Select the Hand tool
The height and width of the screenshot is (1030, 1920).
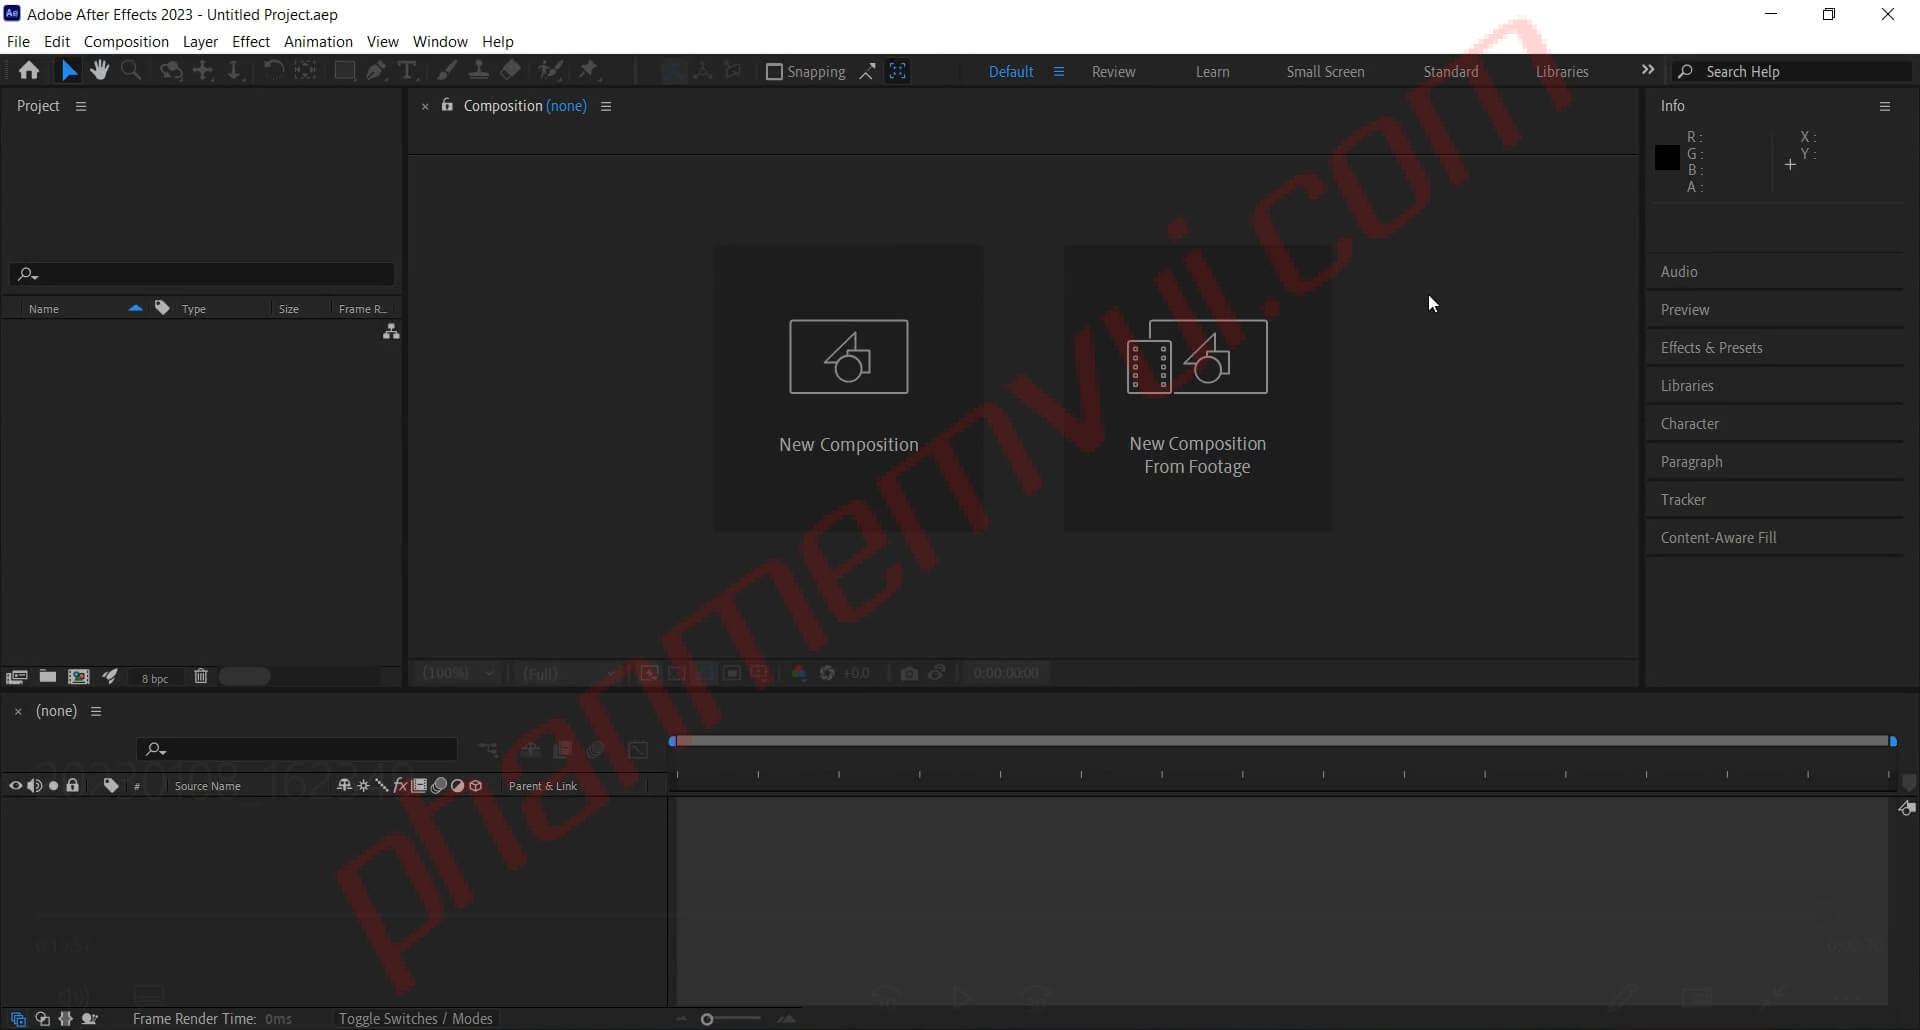99,71
